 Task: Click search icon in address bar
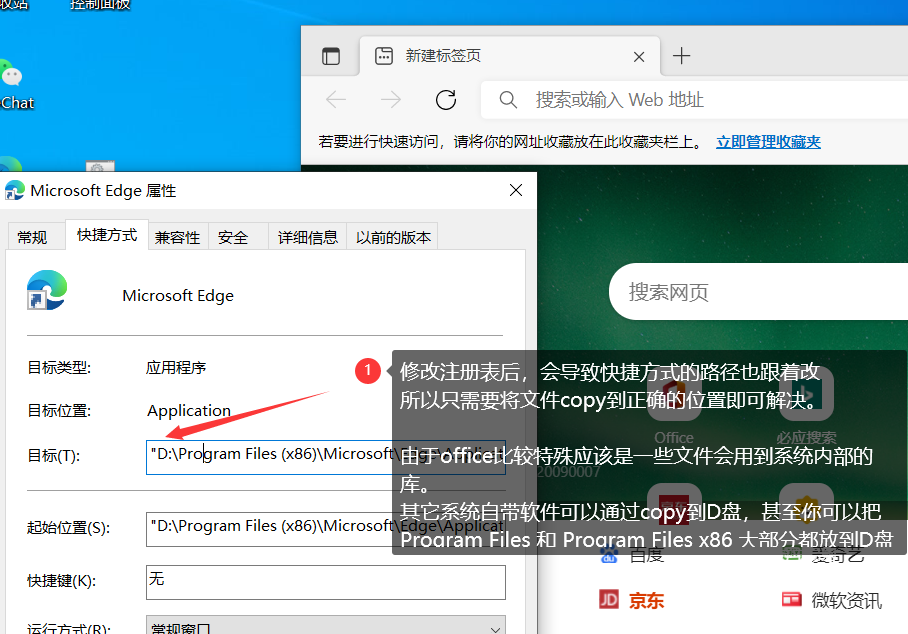click(x=508, y=100)
